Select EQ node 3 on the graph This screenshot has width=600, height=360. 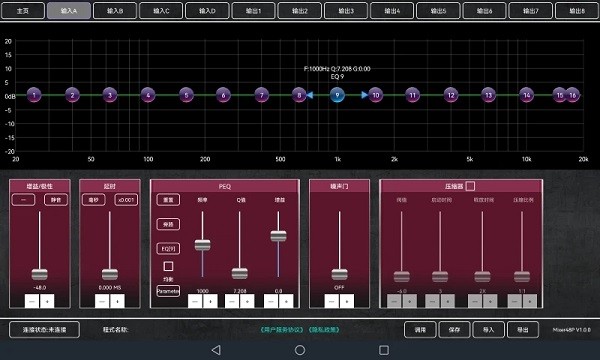tap(110, 95)
